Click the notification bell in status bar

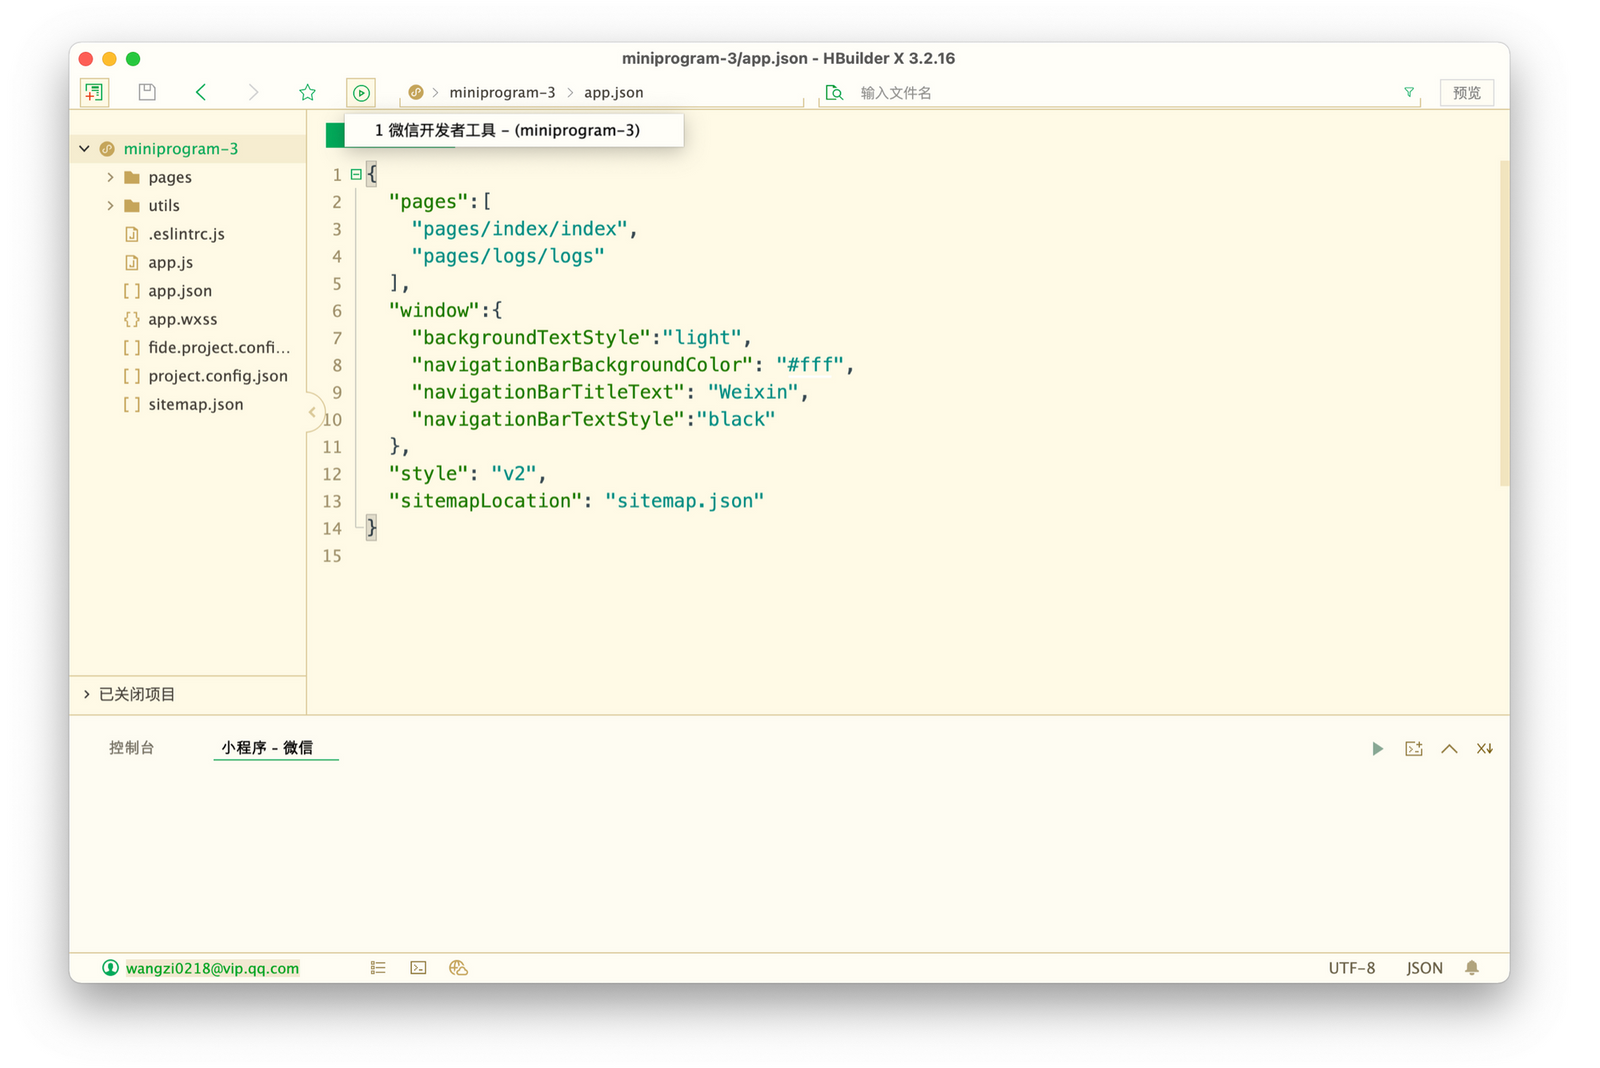1472,968
